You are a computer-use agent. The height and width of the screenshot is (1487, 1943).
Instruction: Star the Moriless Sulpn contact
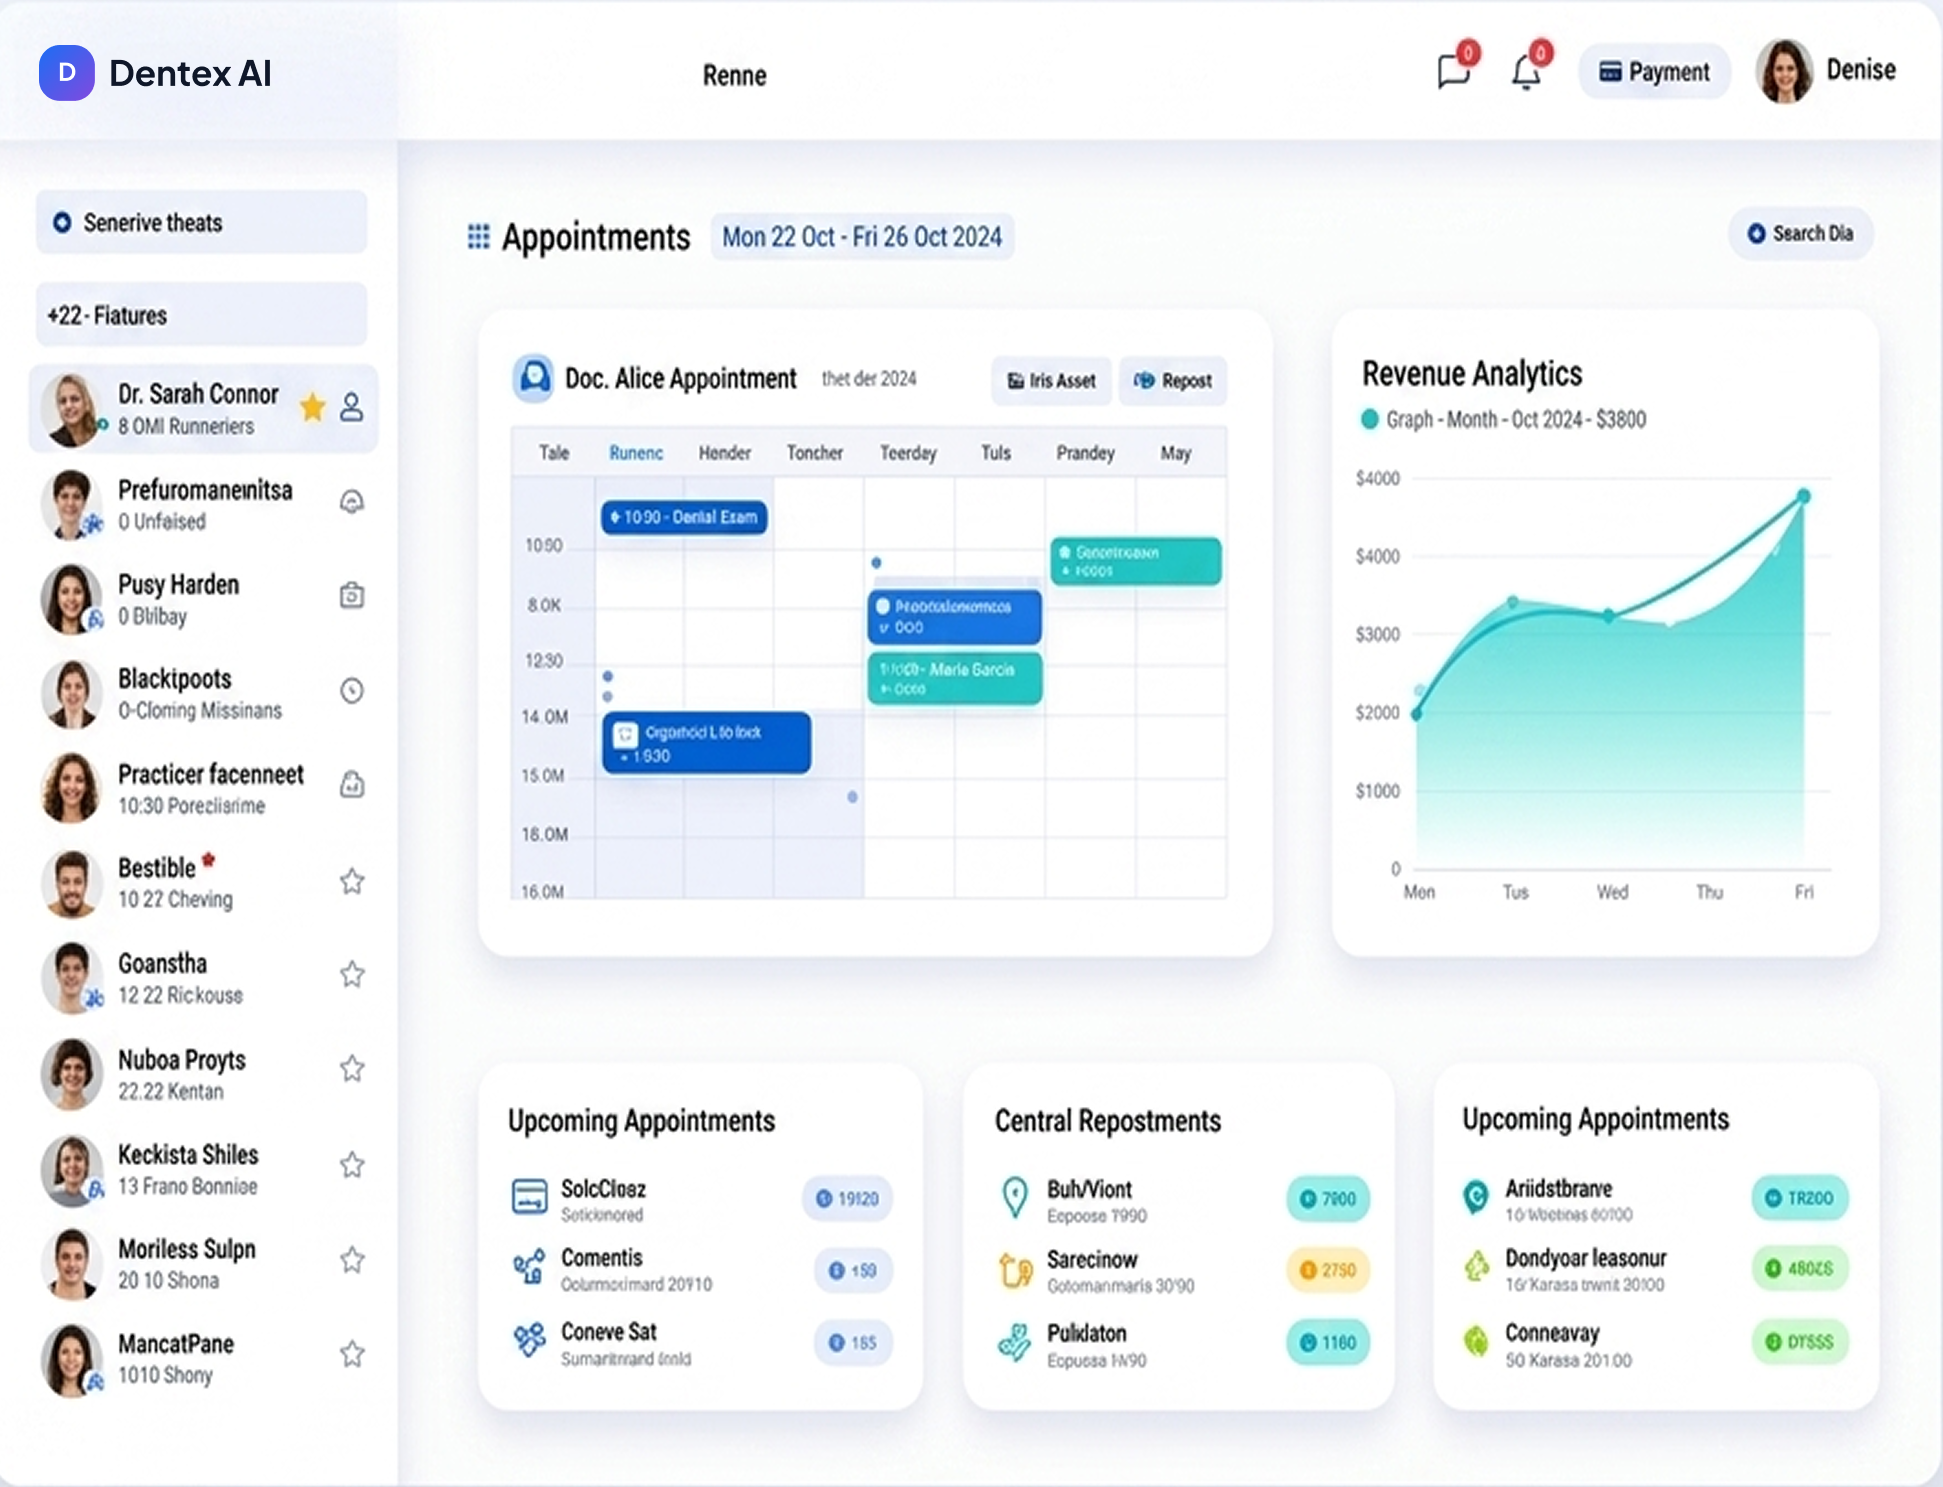coord(352,1260)
